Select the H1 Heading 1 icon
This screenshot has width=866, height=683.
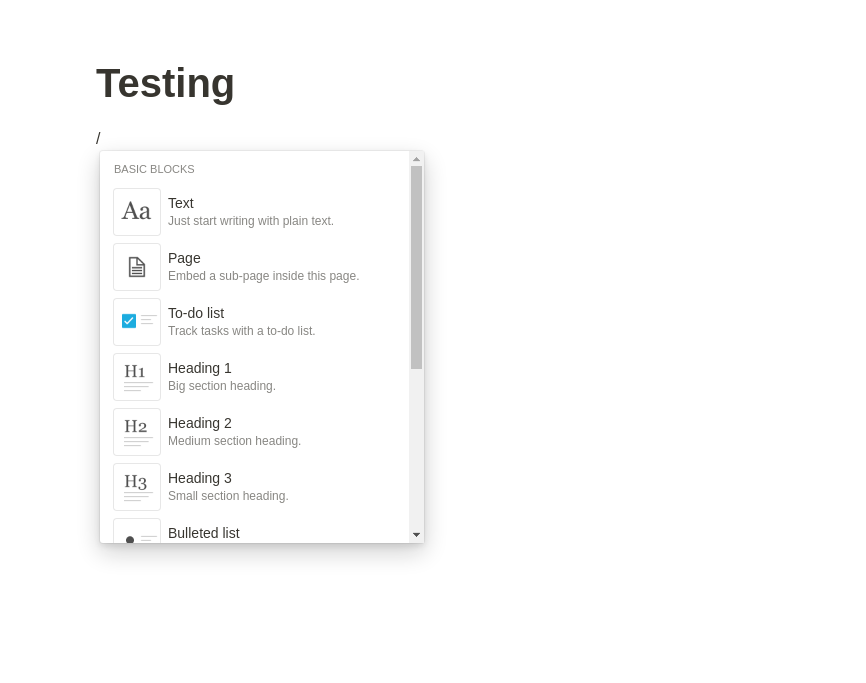pos(137,376)
